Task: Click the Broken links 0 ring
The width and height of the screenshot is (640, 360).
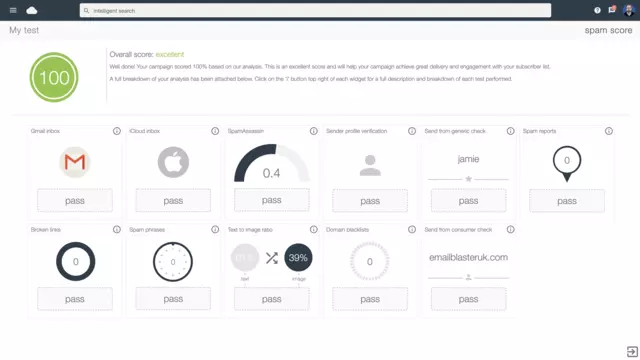Action: coord(76,262)
